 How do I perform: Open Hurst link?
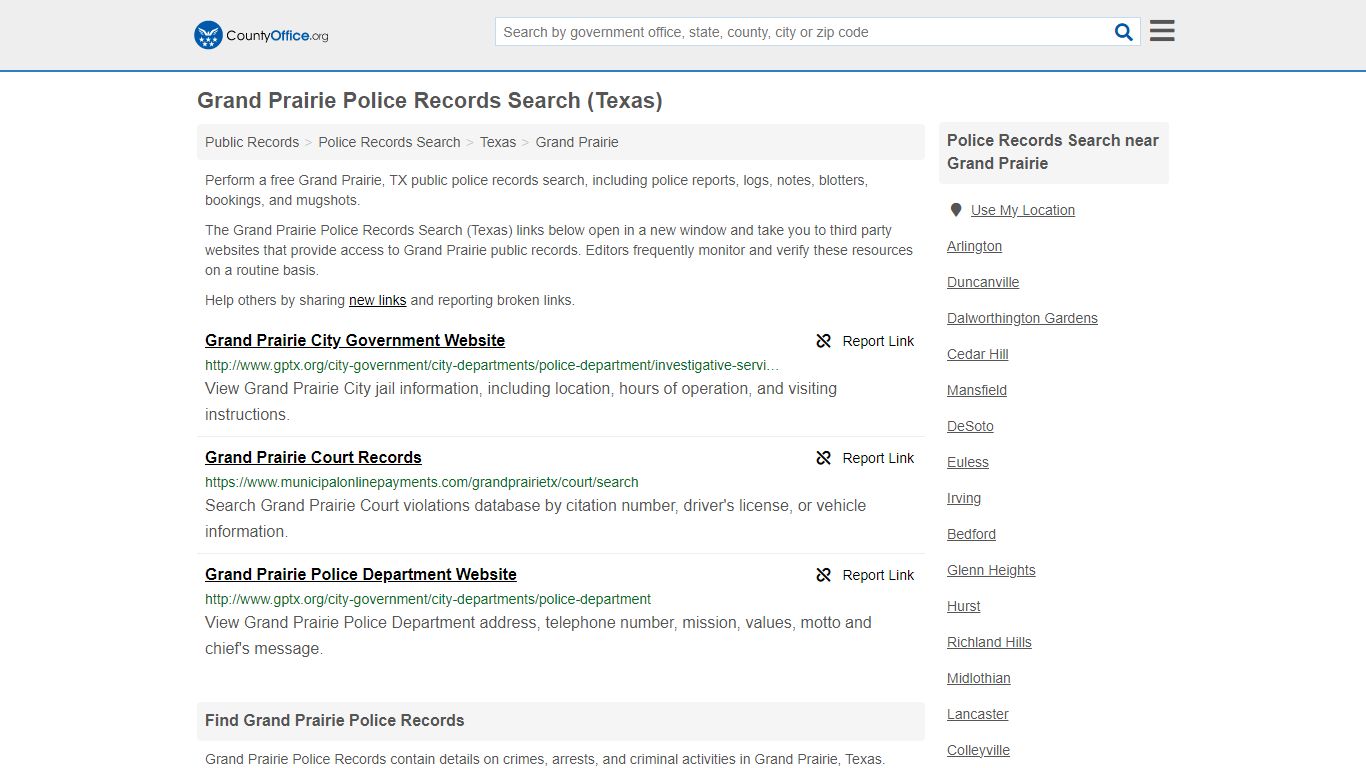point(964,606)
